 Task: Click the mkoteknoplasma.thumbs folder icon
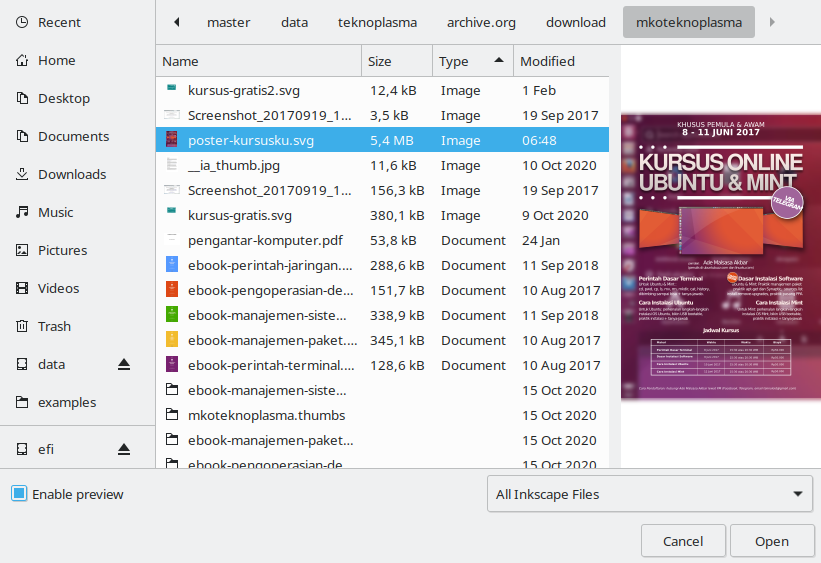click(x=172, y=415)
